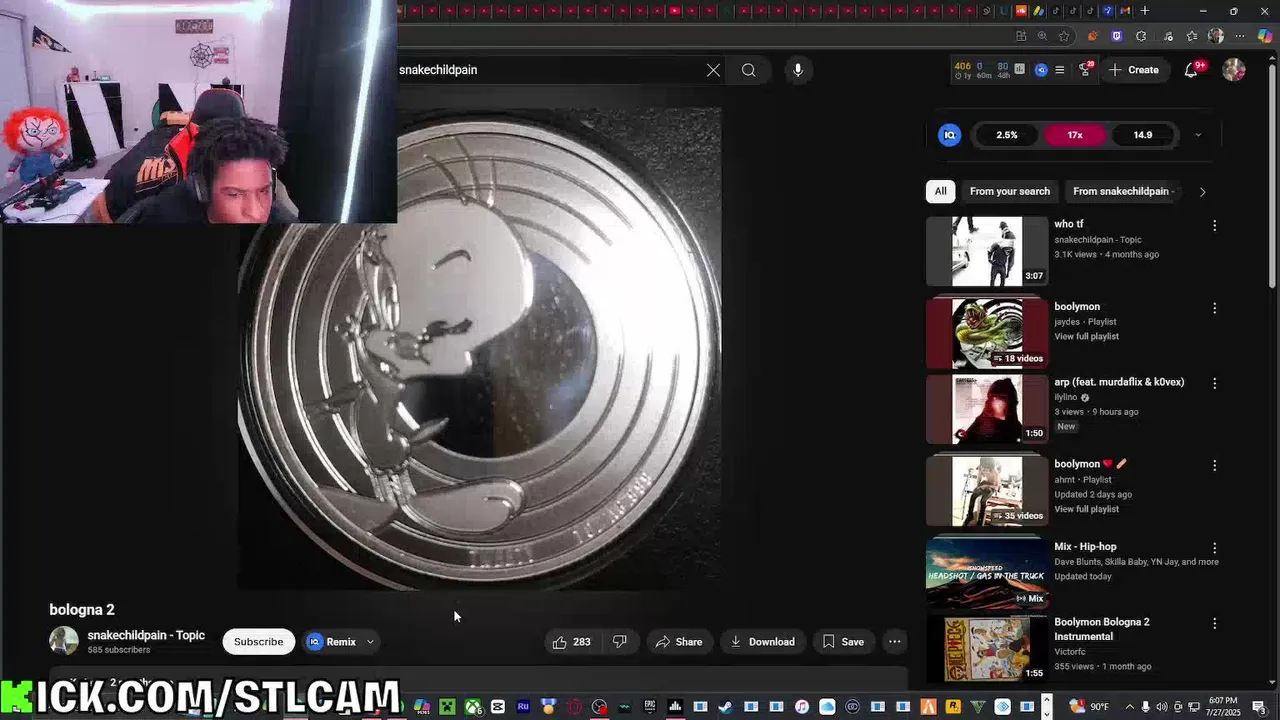The height and width of the screenshot is (720, 1280).
Task: Open the Xbox app from taskbar
Action: 473,707
